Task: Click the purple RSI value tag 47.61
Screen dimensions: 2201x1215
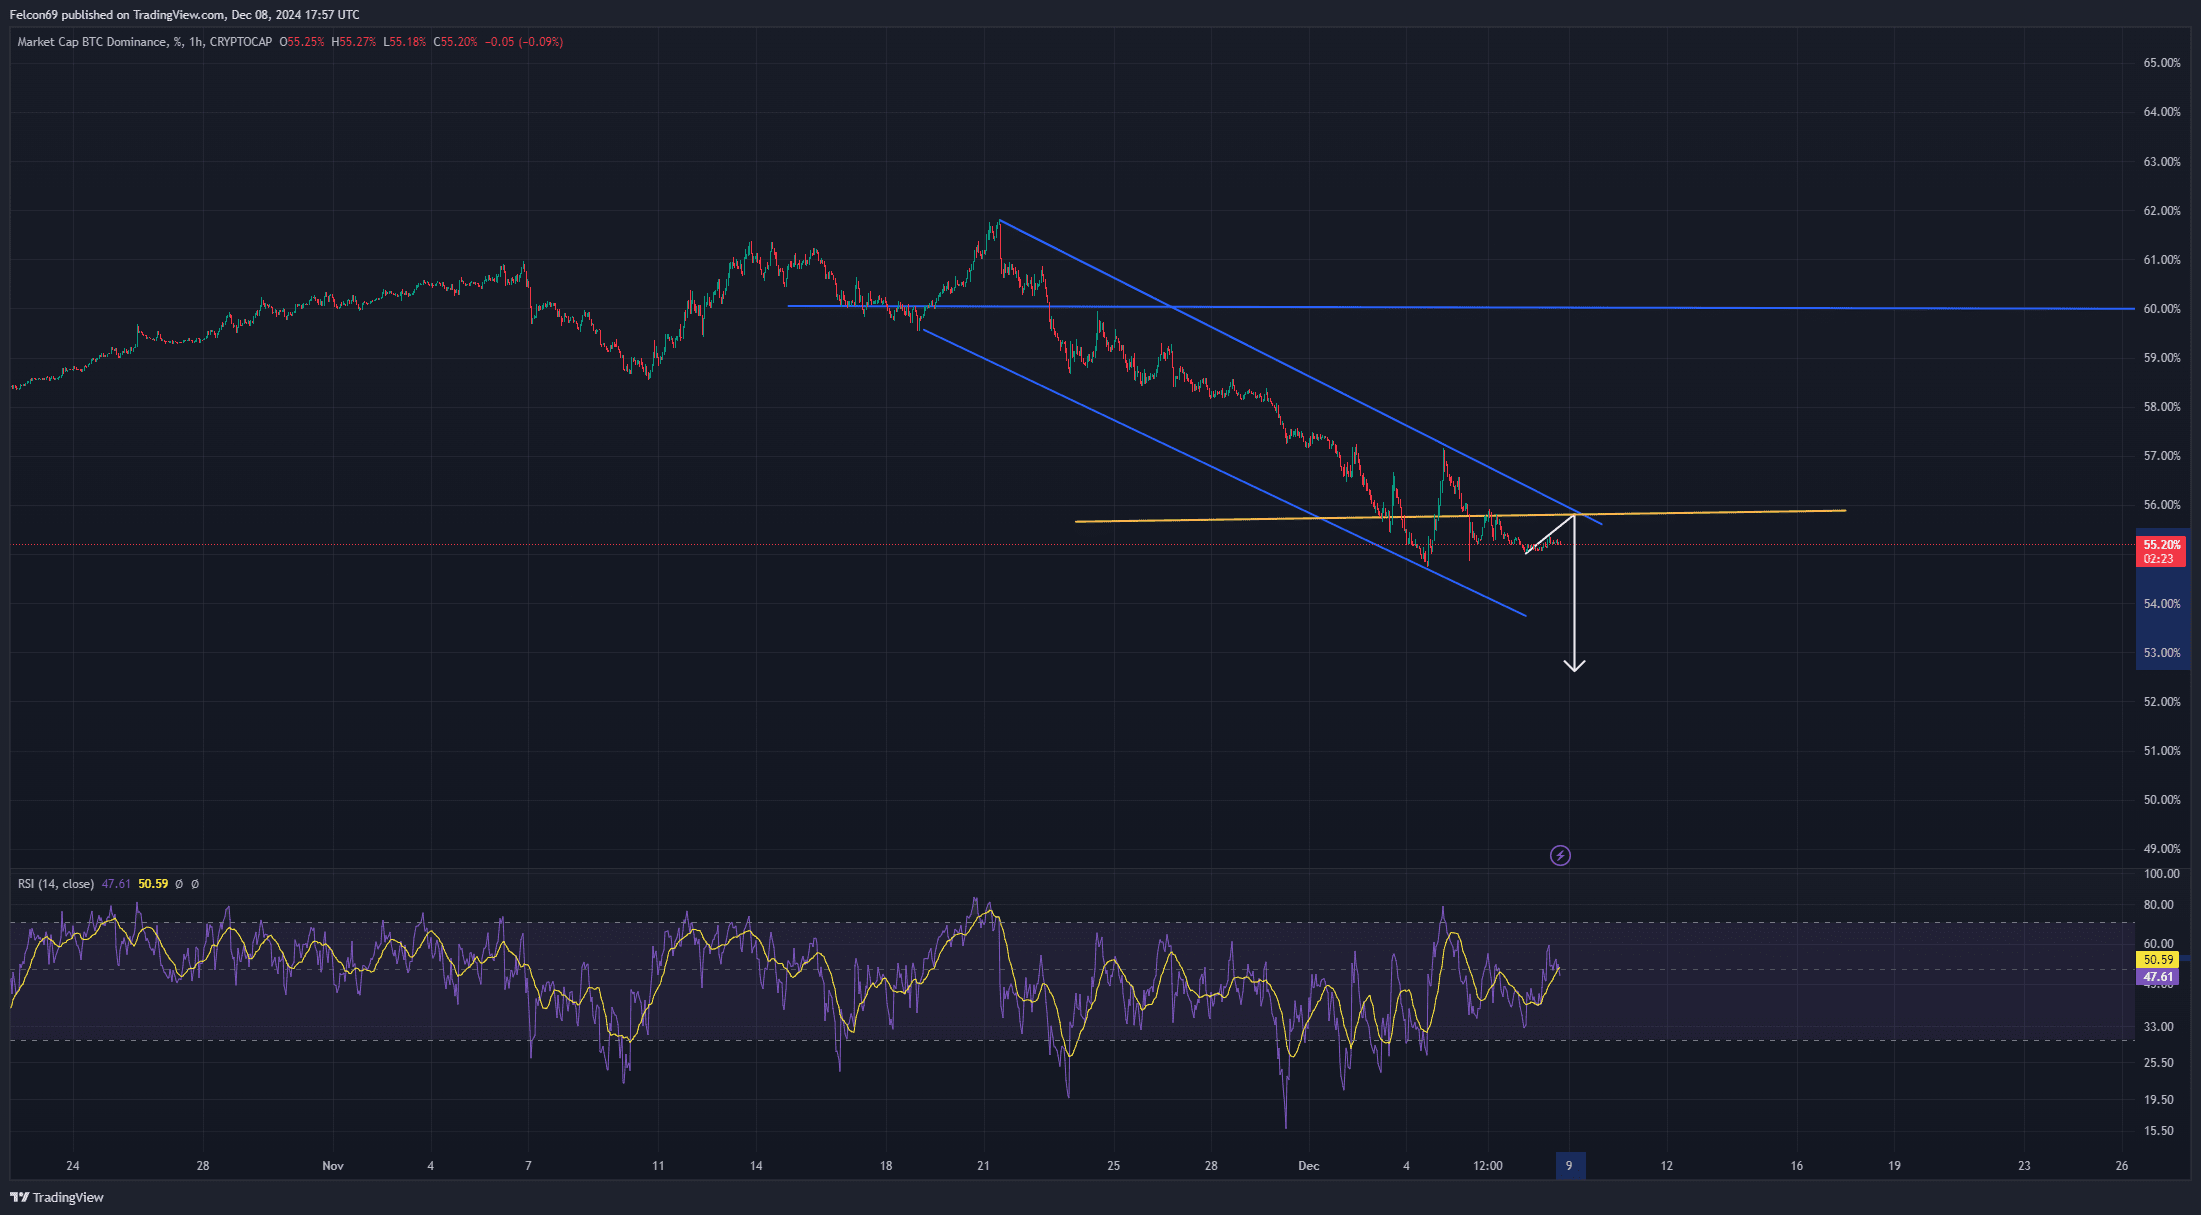Action: (2156, 977)
